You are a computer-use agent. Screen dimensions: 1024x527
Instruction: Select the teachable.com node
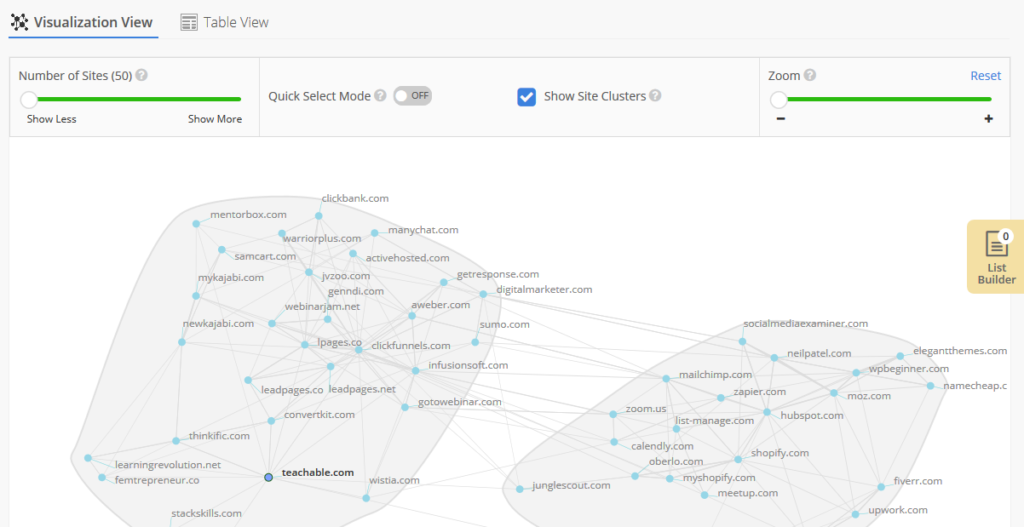pos(268,477)
